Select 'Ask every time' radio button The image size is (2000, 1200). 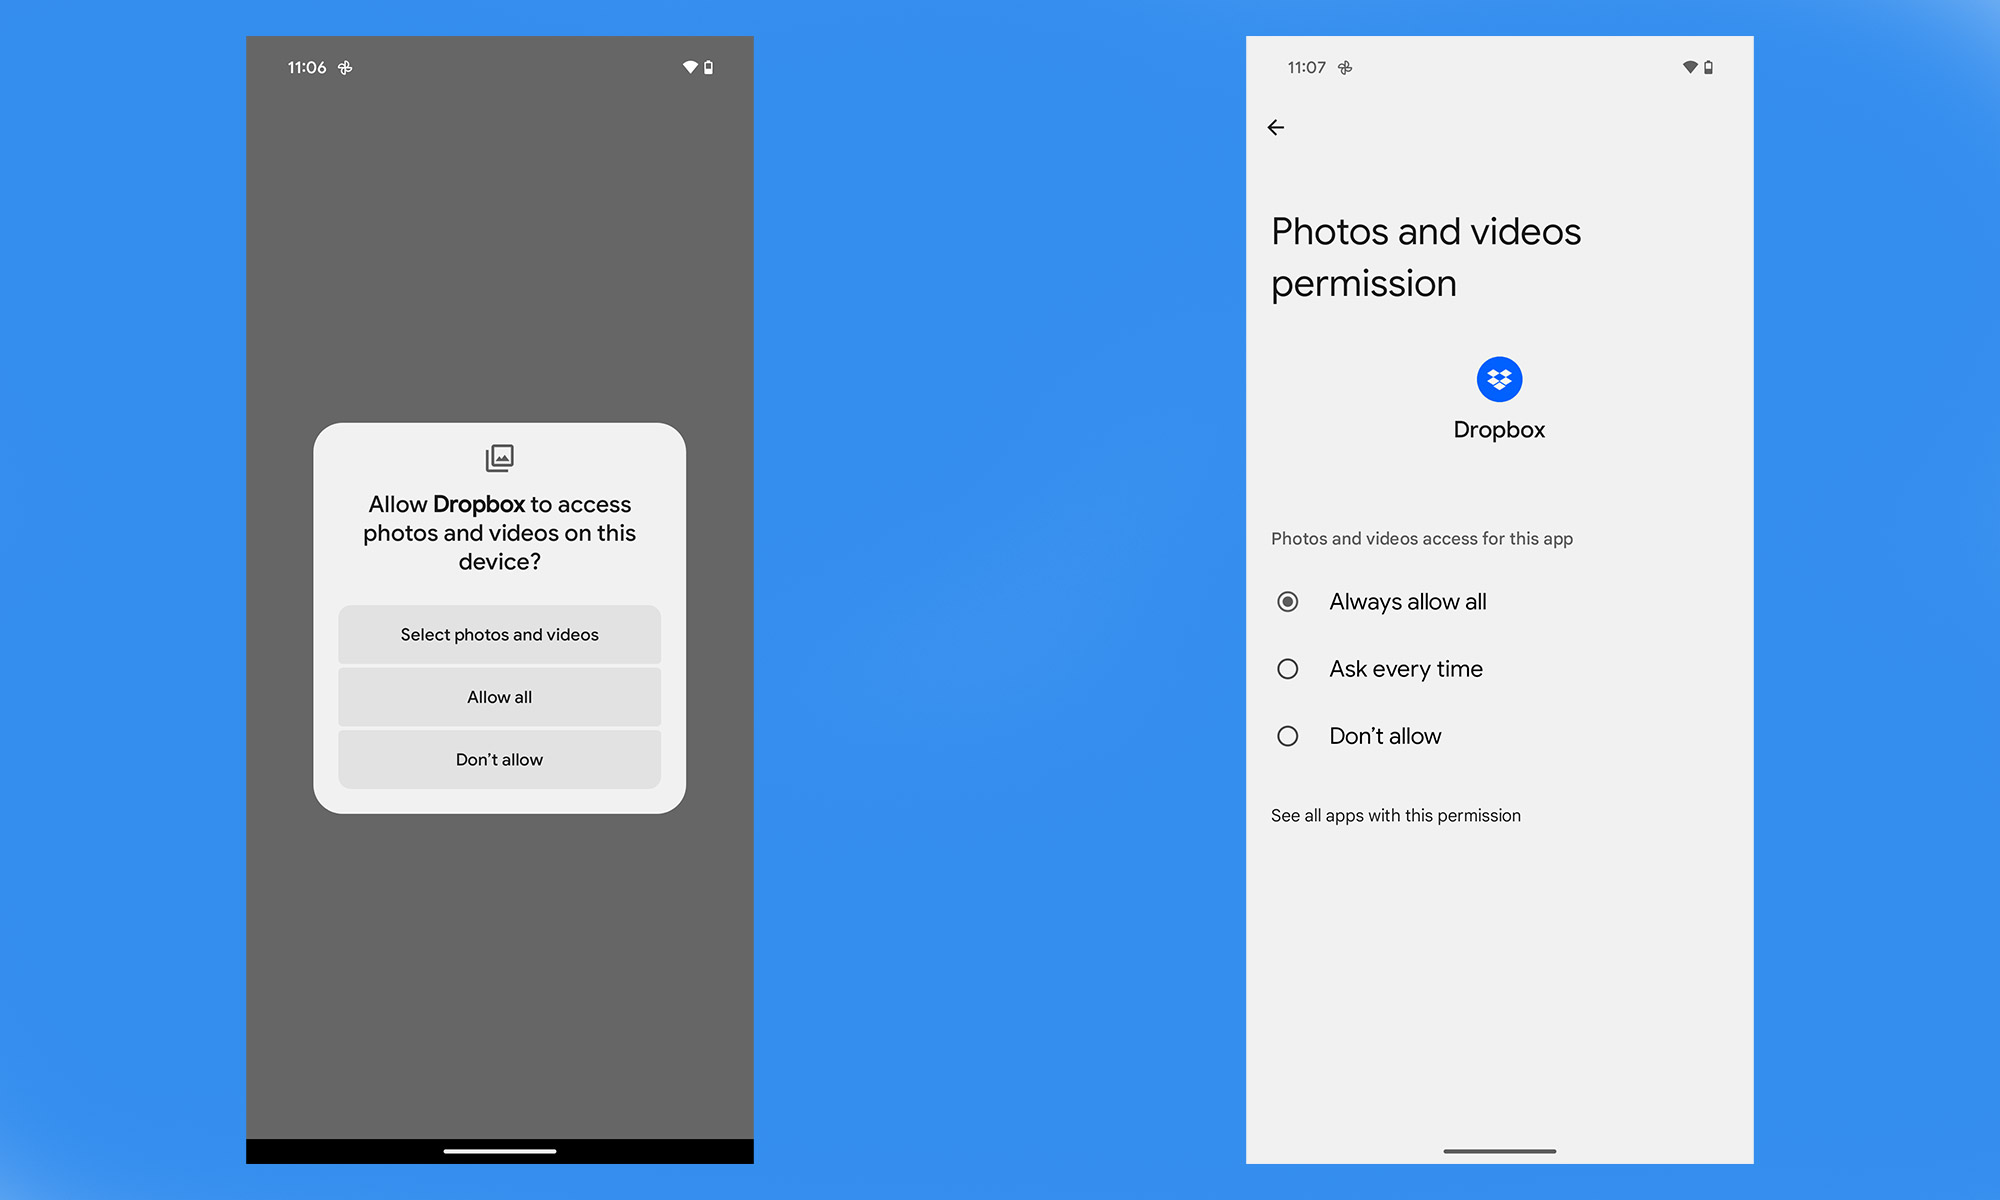coord(1286,669)
